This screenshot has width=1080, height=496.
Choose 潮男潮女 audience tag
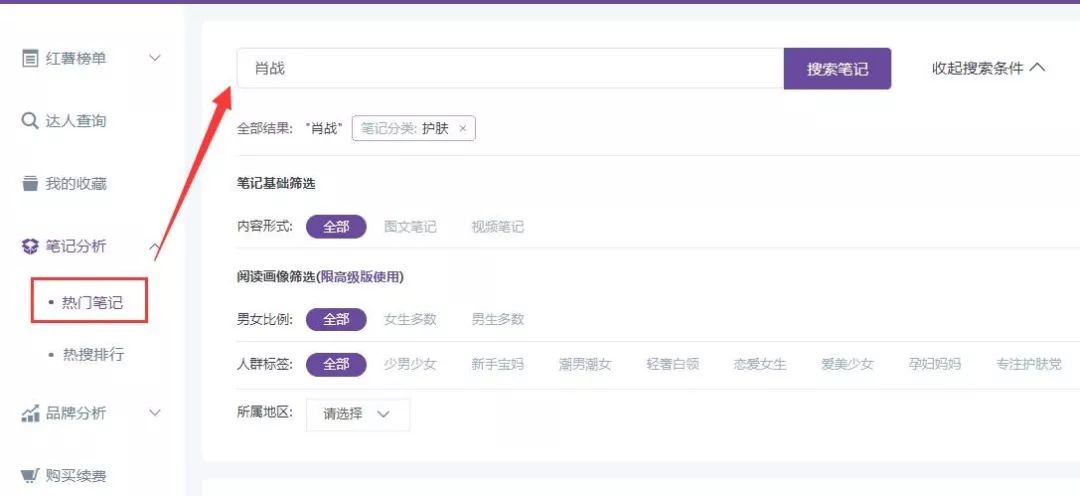[x=585, y=364]
